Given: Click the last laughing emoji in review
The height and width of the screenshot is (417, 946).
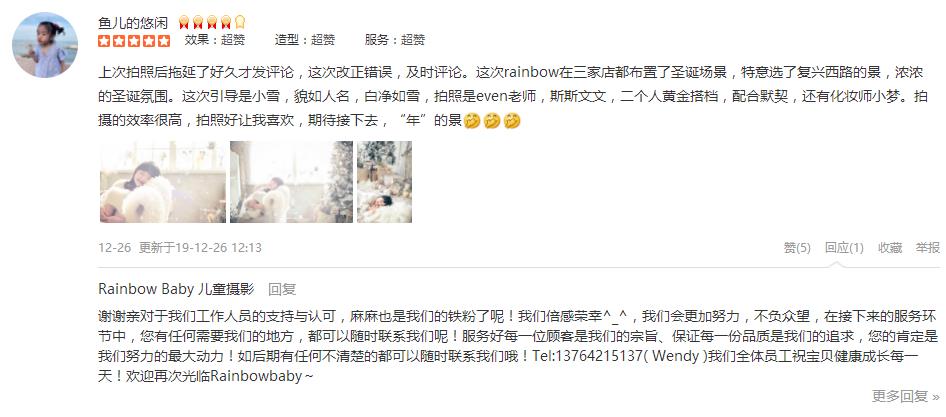Looking at the screenshot, I should (512, 121).
